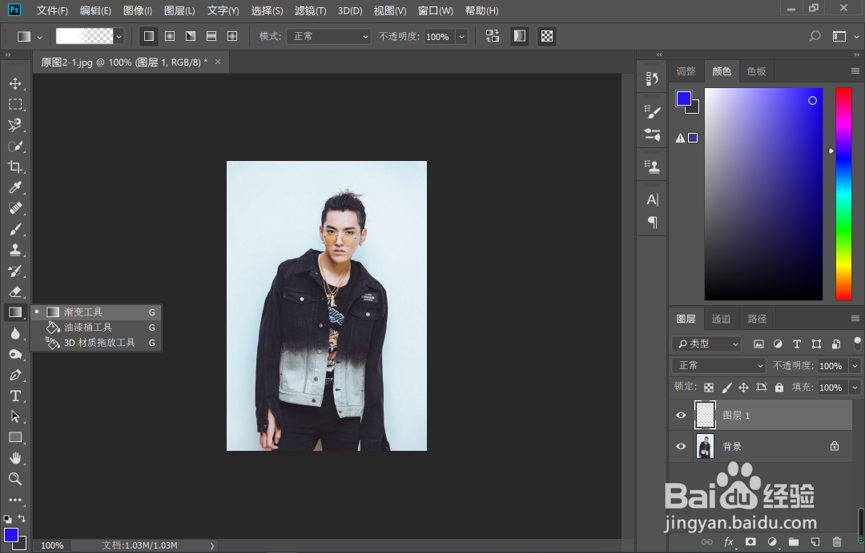The width and height of the screenshot is (865, 553).
Task: Toggle the lock transparent pixels option
Action: click(709, 387)
